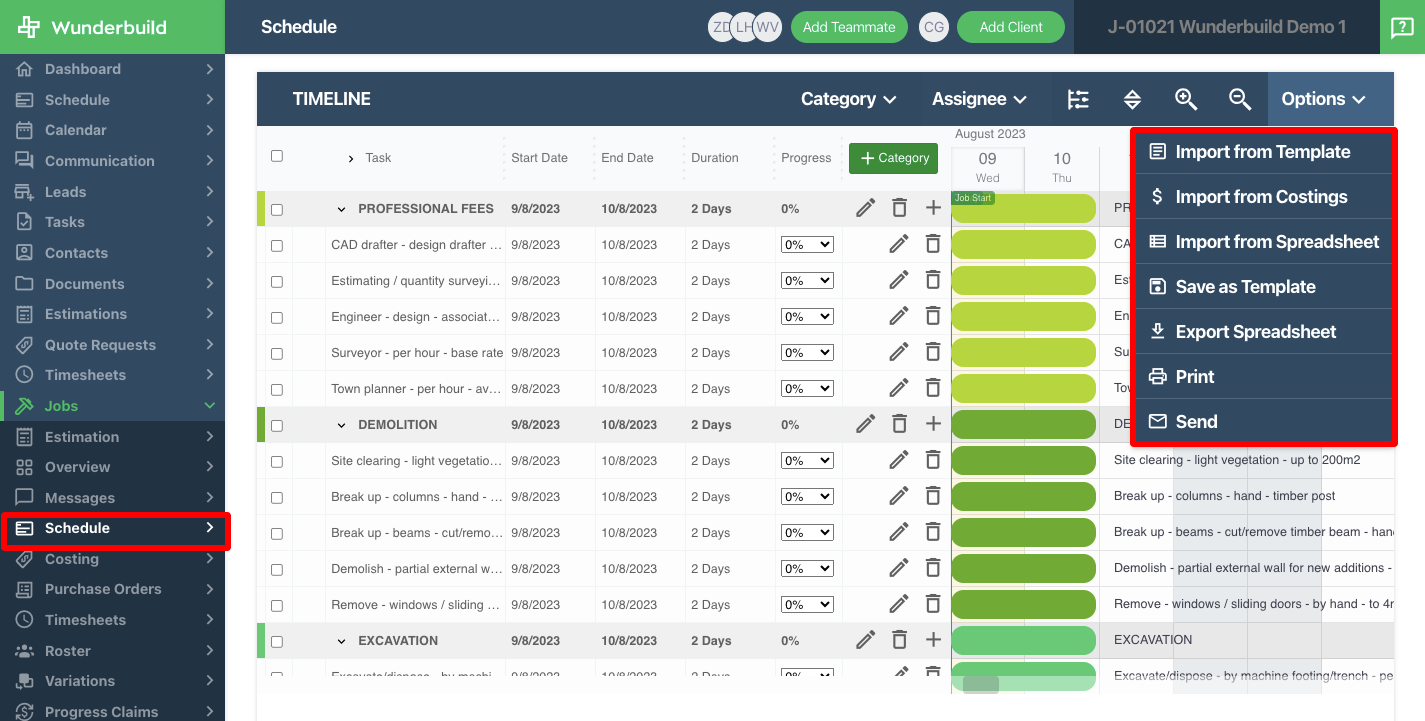
Task: Delete the PROFESSIONAL FEES category
Action: (x=900, y=208)
